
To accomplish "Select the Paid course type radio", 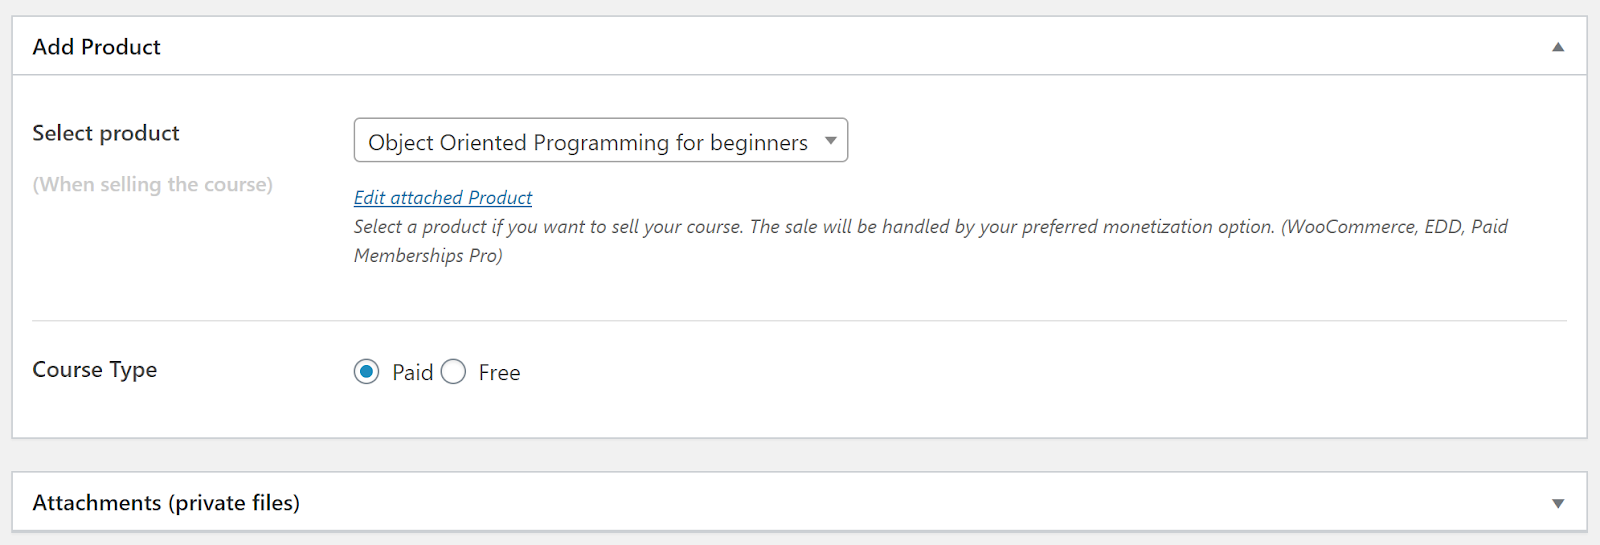I will pos(367,372).
